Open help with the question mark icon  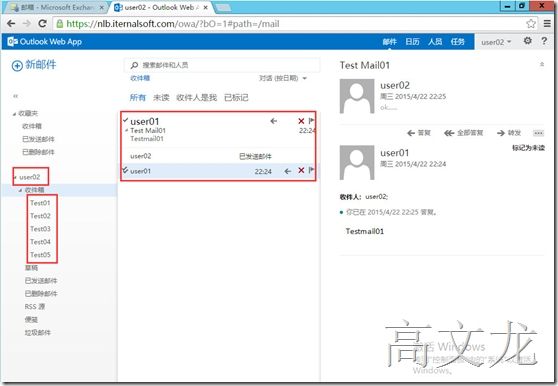(544, 41)
